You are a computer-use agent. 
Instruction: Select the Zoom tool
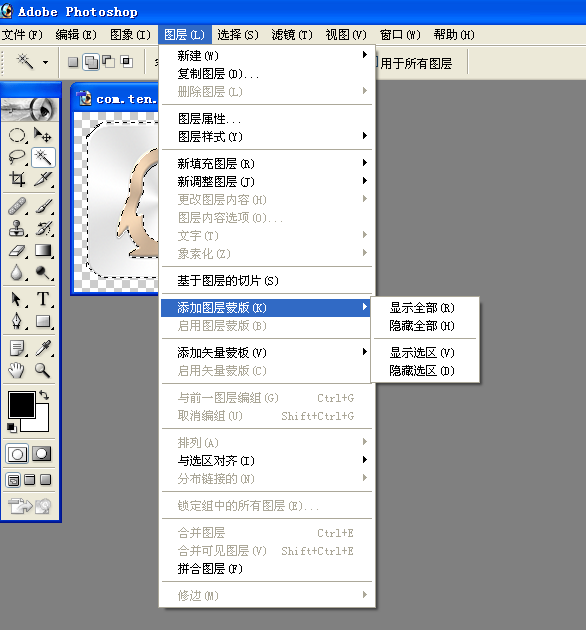(x=43, y=370)
